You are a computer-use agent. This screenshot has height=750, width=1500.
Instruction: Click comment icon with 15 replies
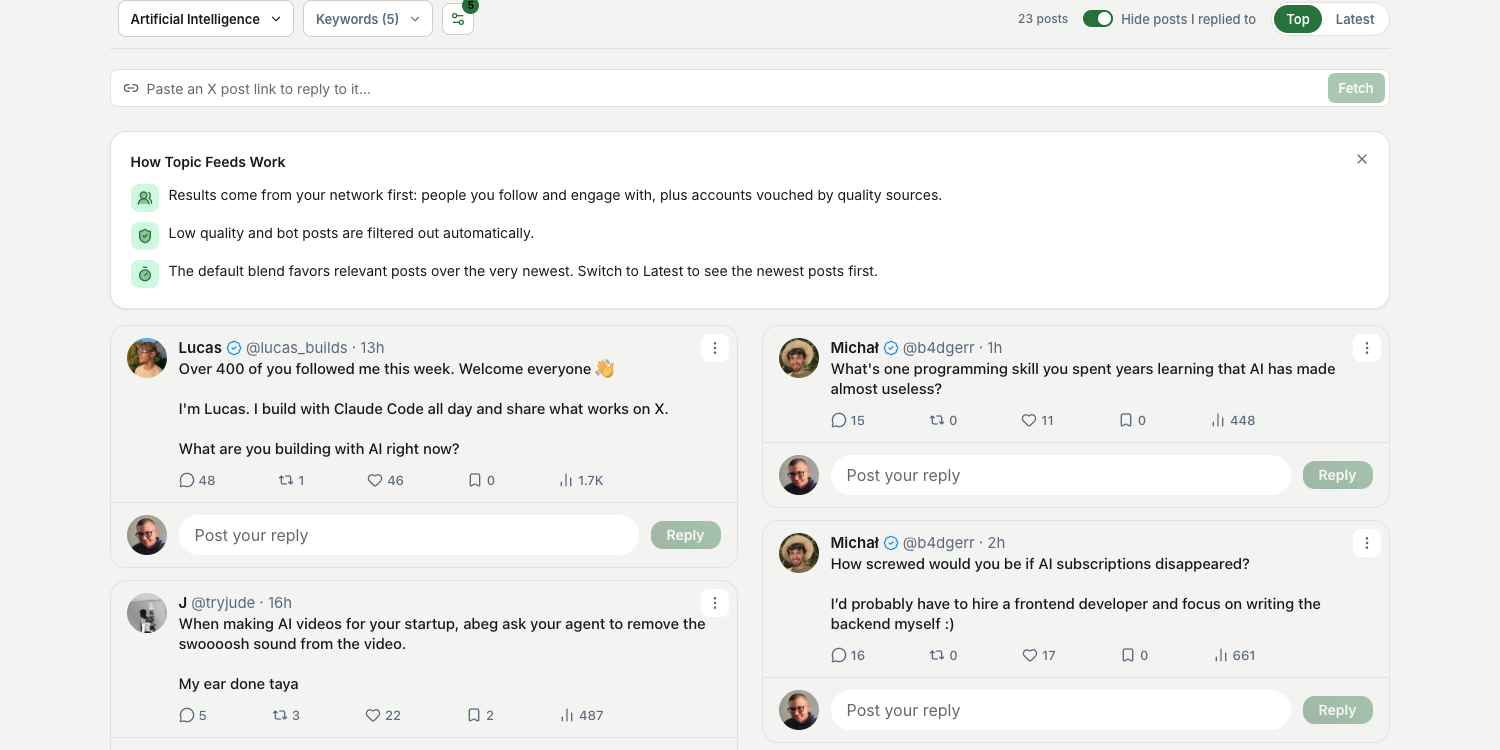838,420
